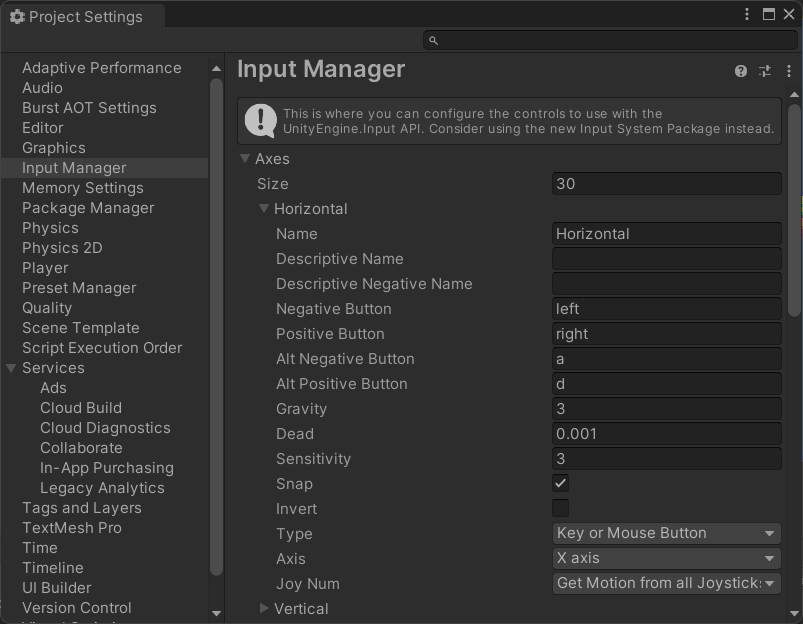Collapse the Horizontal axis foldout
Image resolution: width=803 pixels, height=624 pixels.
[264, 209]
